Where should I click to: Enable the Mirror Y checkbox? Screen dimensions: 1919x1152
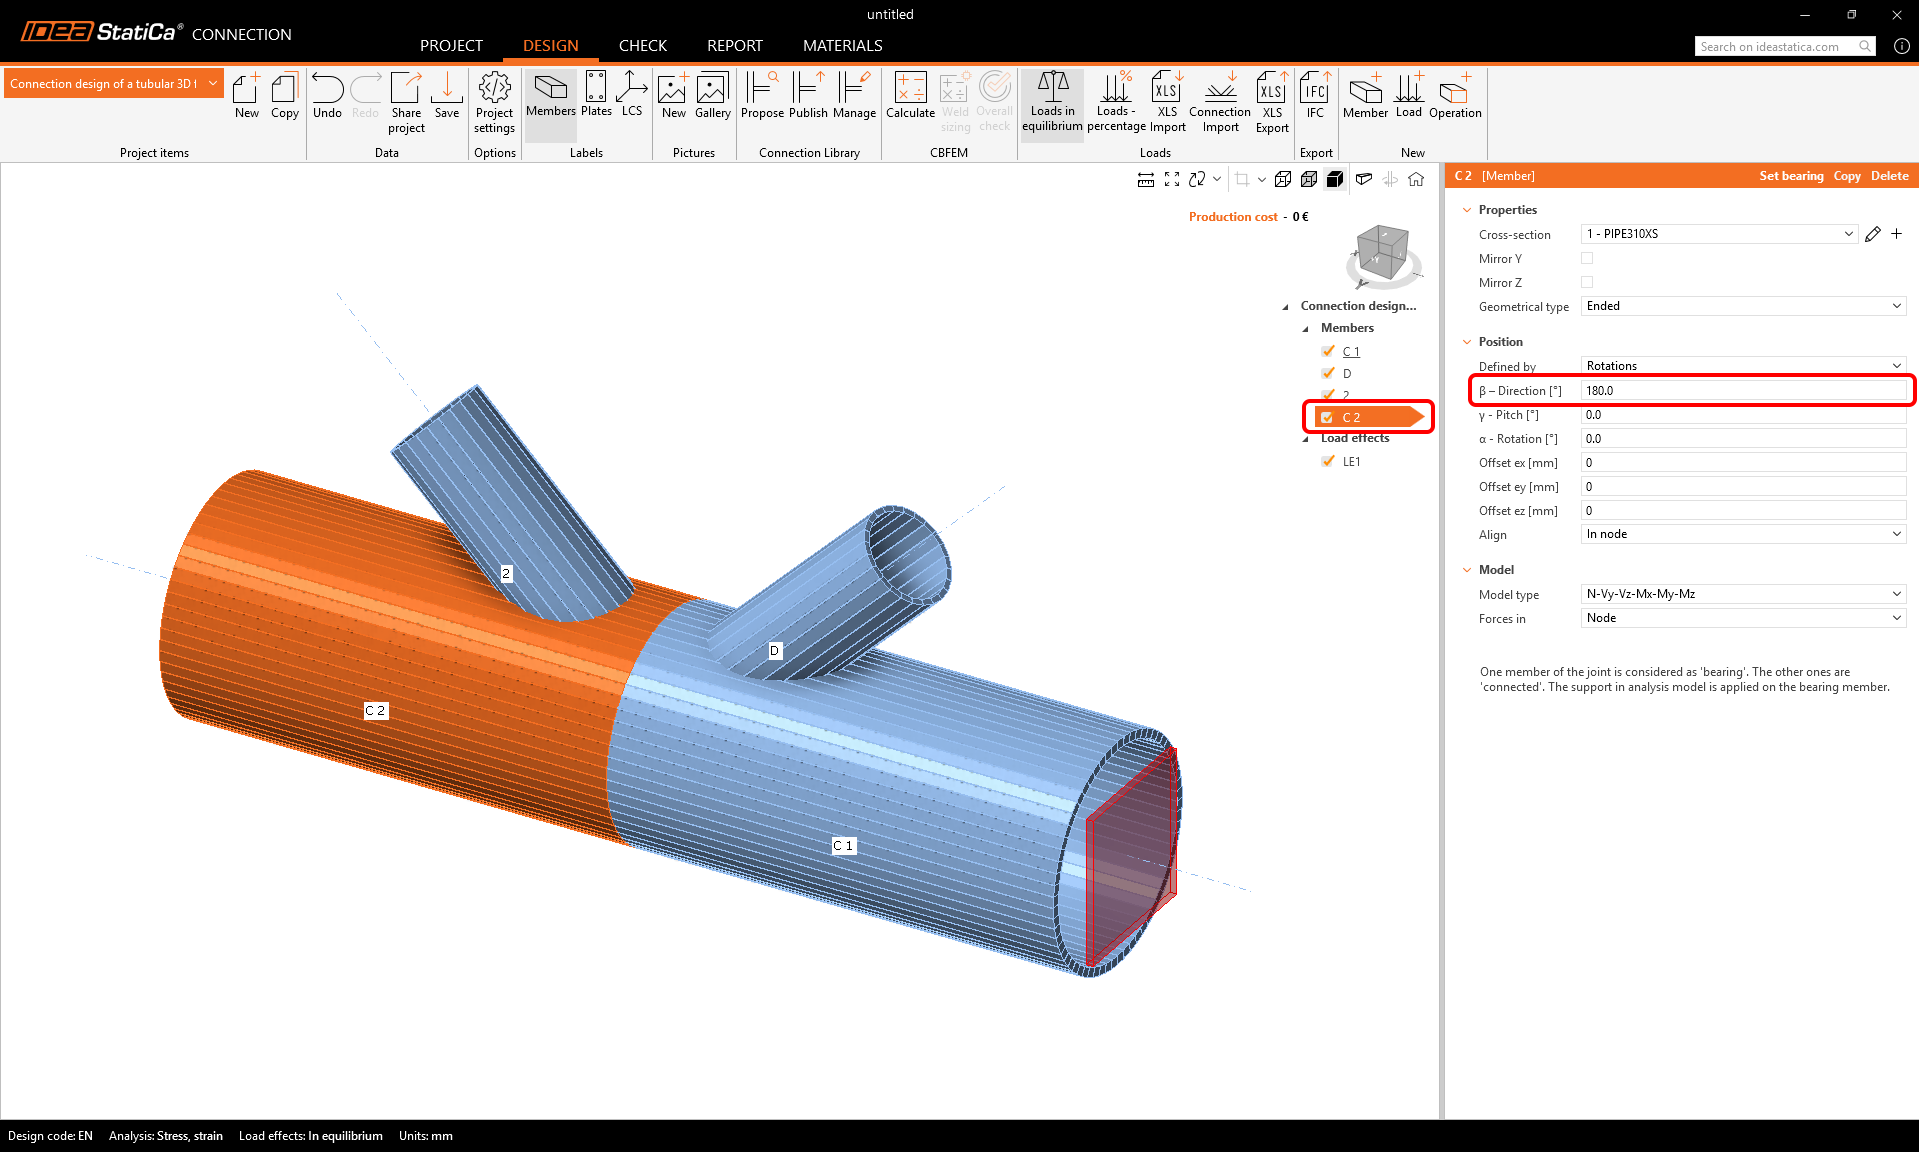pyautogui.click(x=1587, y=259)
